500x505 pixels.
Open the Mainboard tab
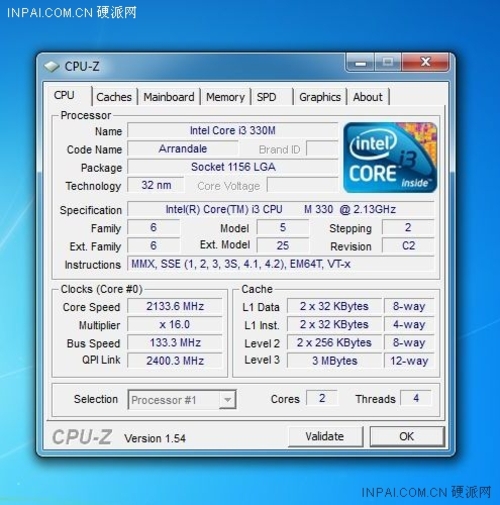pyautogui.click(x=169, y=97)
